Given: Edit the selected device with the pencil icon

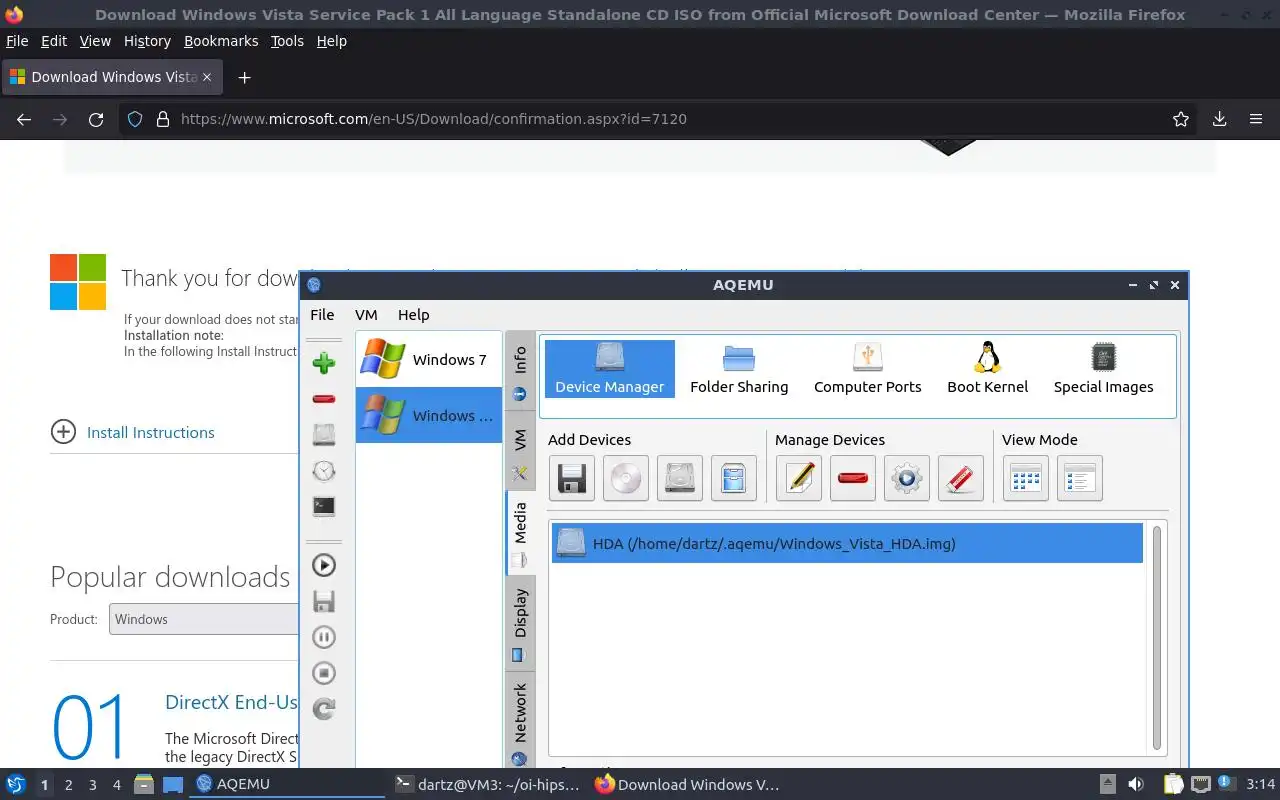Looking at the screenshot, I should 799,478.
